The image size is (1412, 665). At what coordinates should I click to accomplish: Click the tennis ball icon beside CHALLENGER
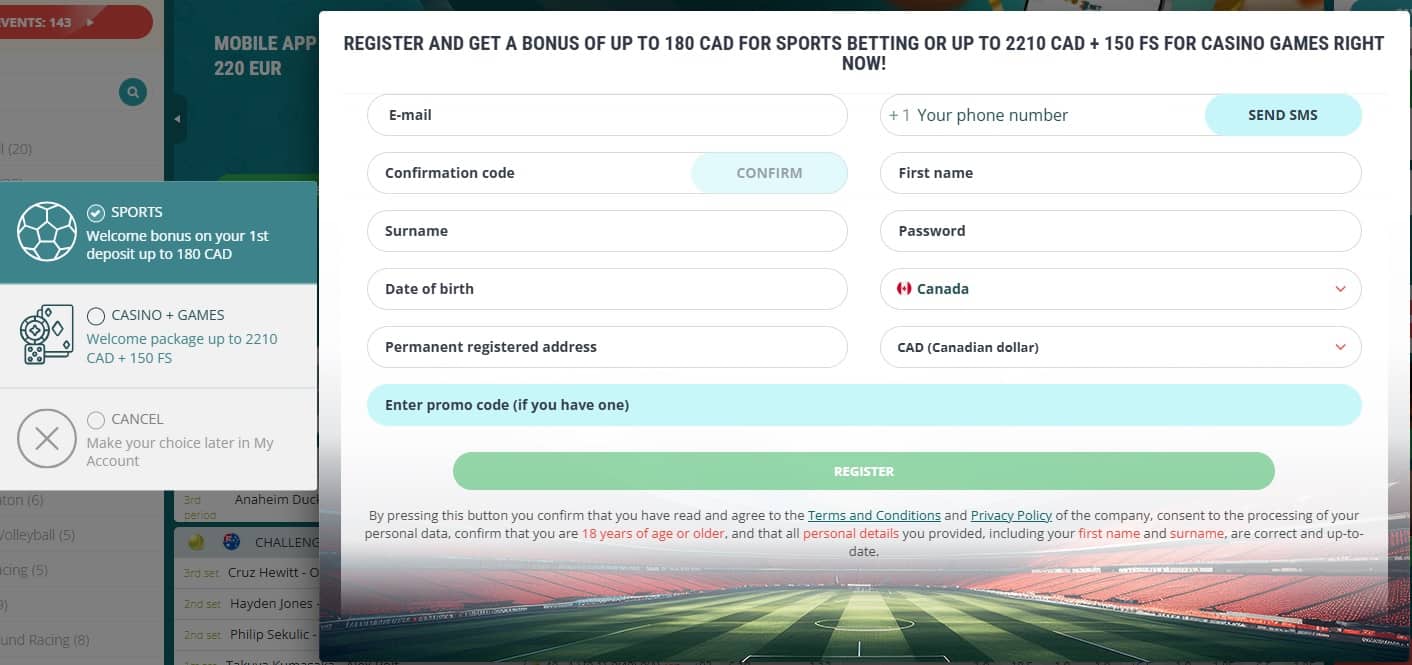[x=196, y=542]
